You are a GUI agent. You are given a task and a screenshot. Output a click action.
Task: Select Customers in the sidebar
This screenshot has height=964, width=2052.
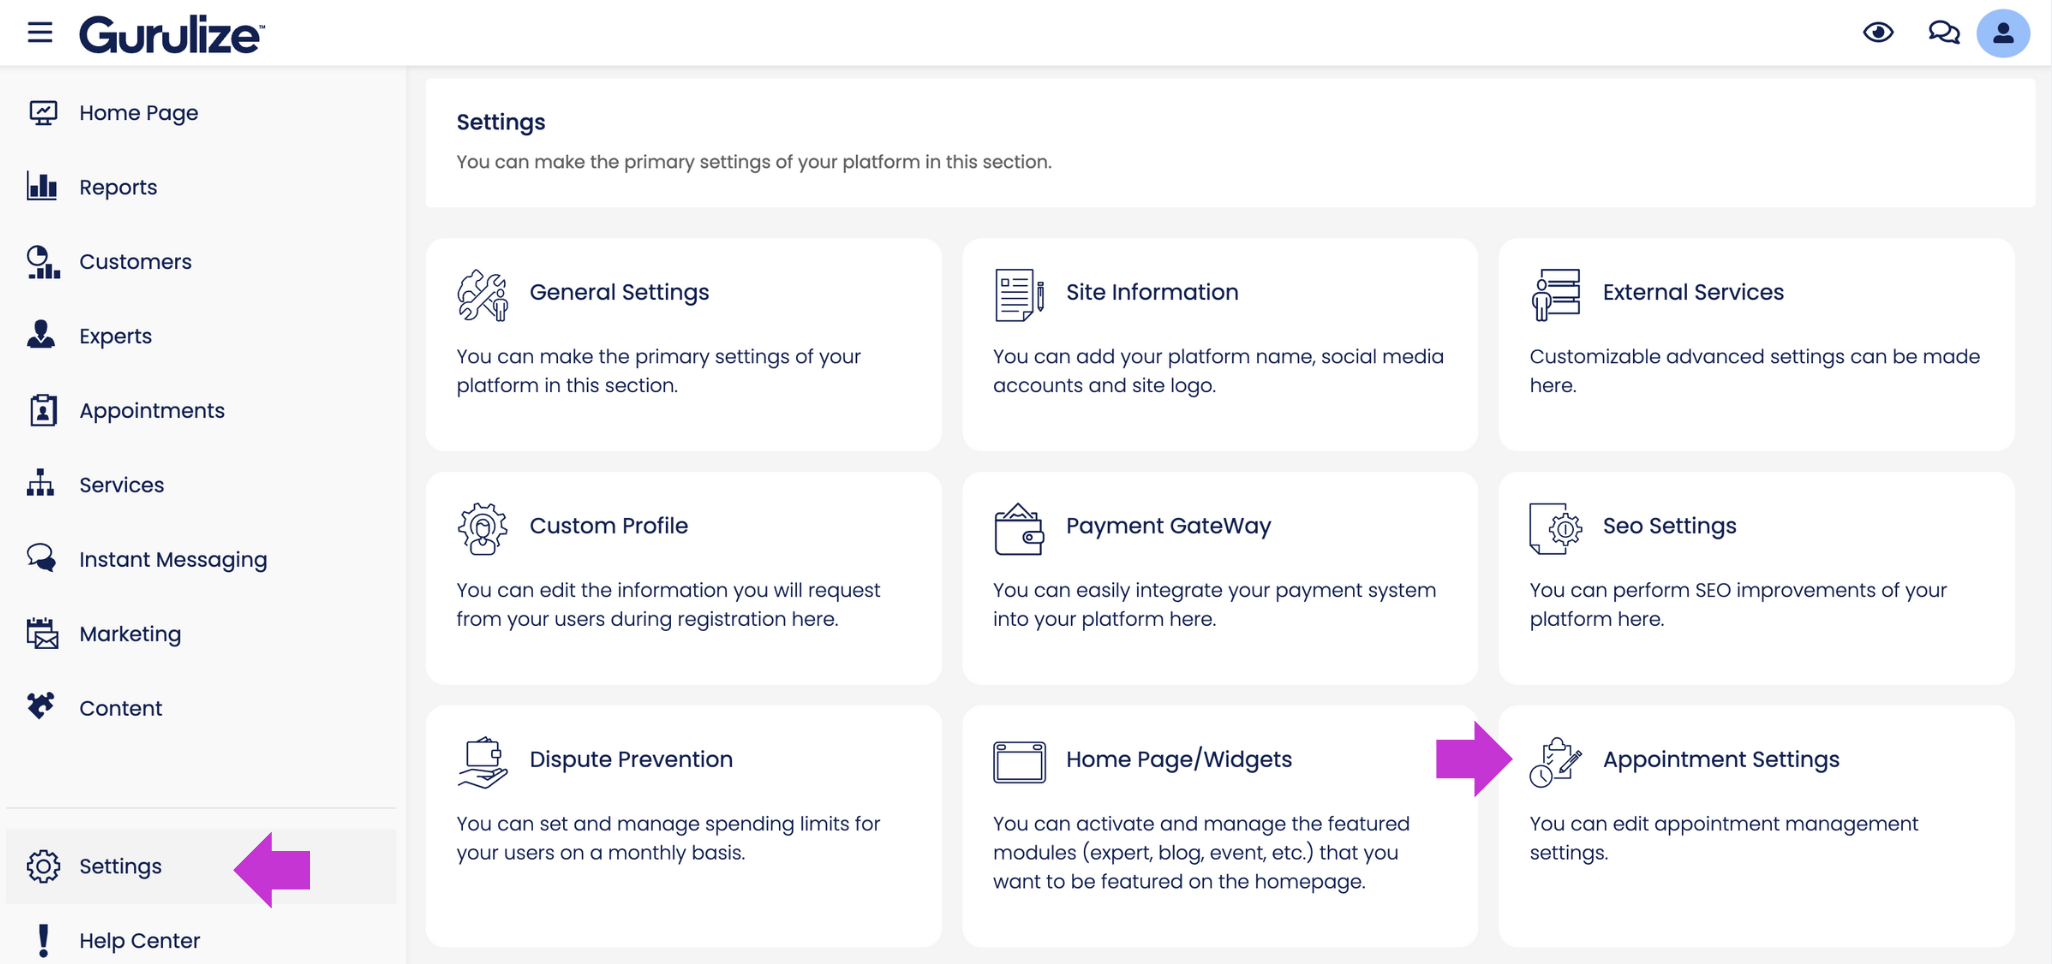[x=135, y=261]
